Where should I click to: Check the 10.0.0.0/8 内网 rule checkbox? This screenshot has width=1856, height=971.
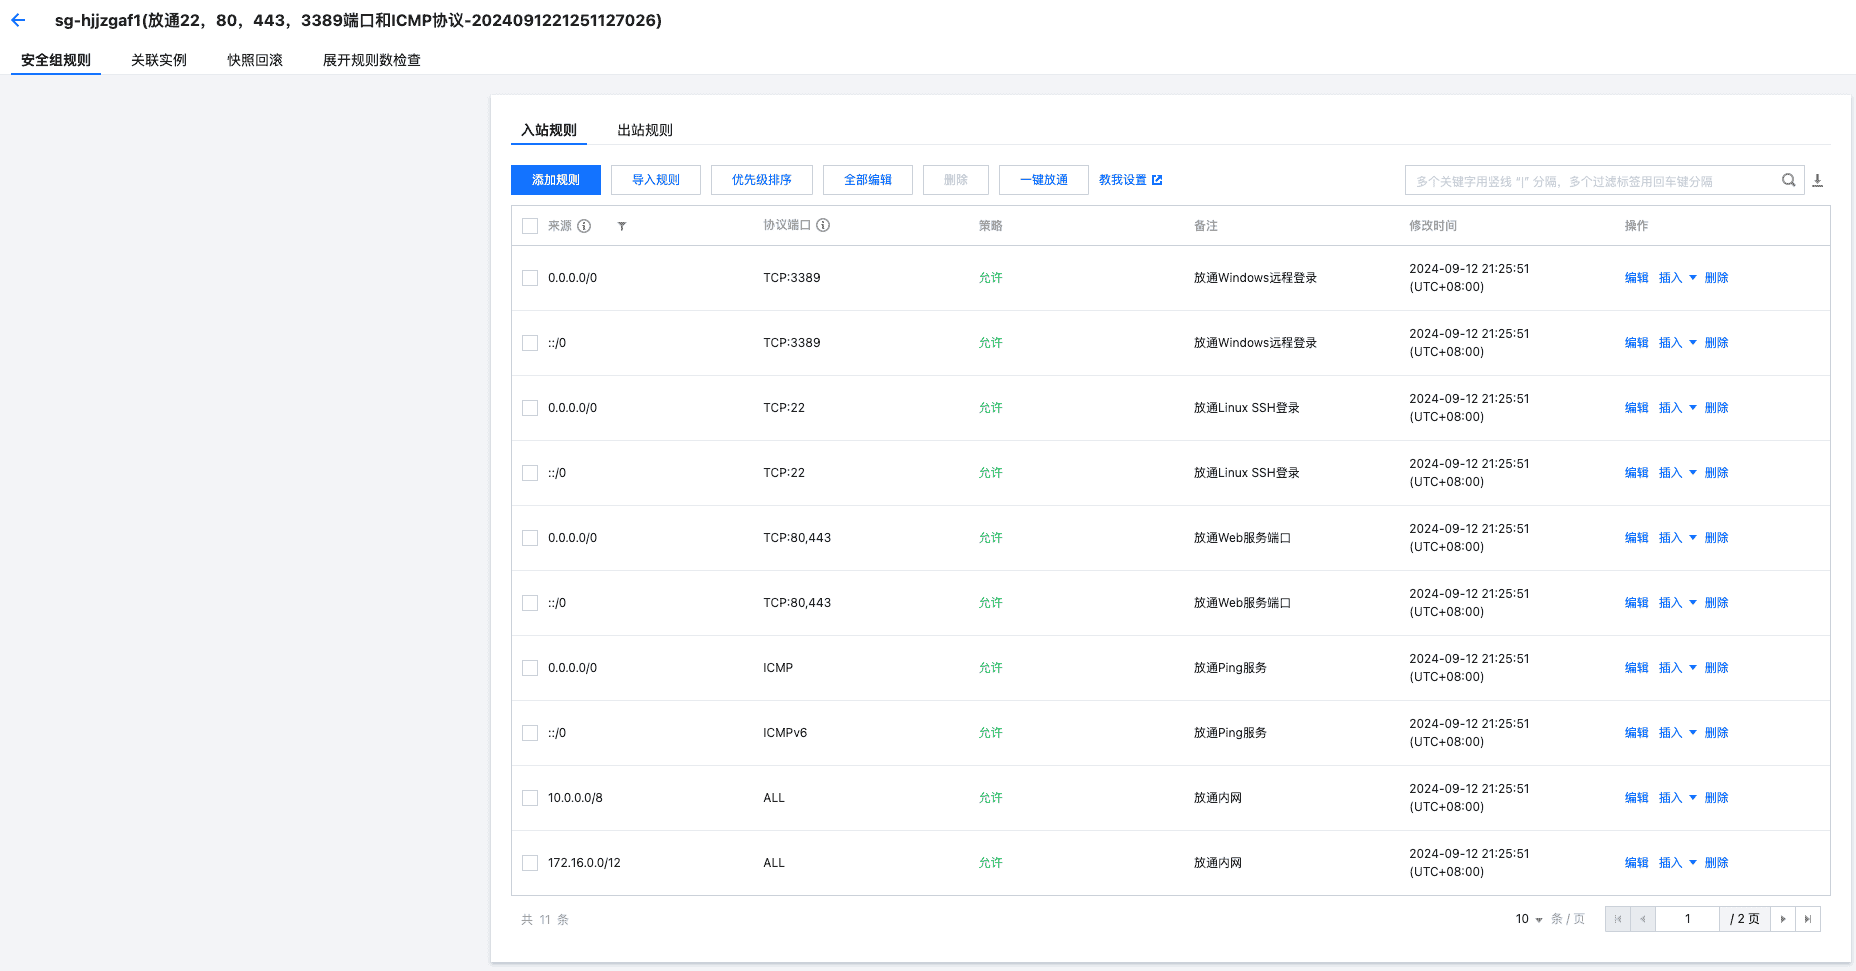tap(530, 797)
